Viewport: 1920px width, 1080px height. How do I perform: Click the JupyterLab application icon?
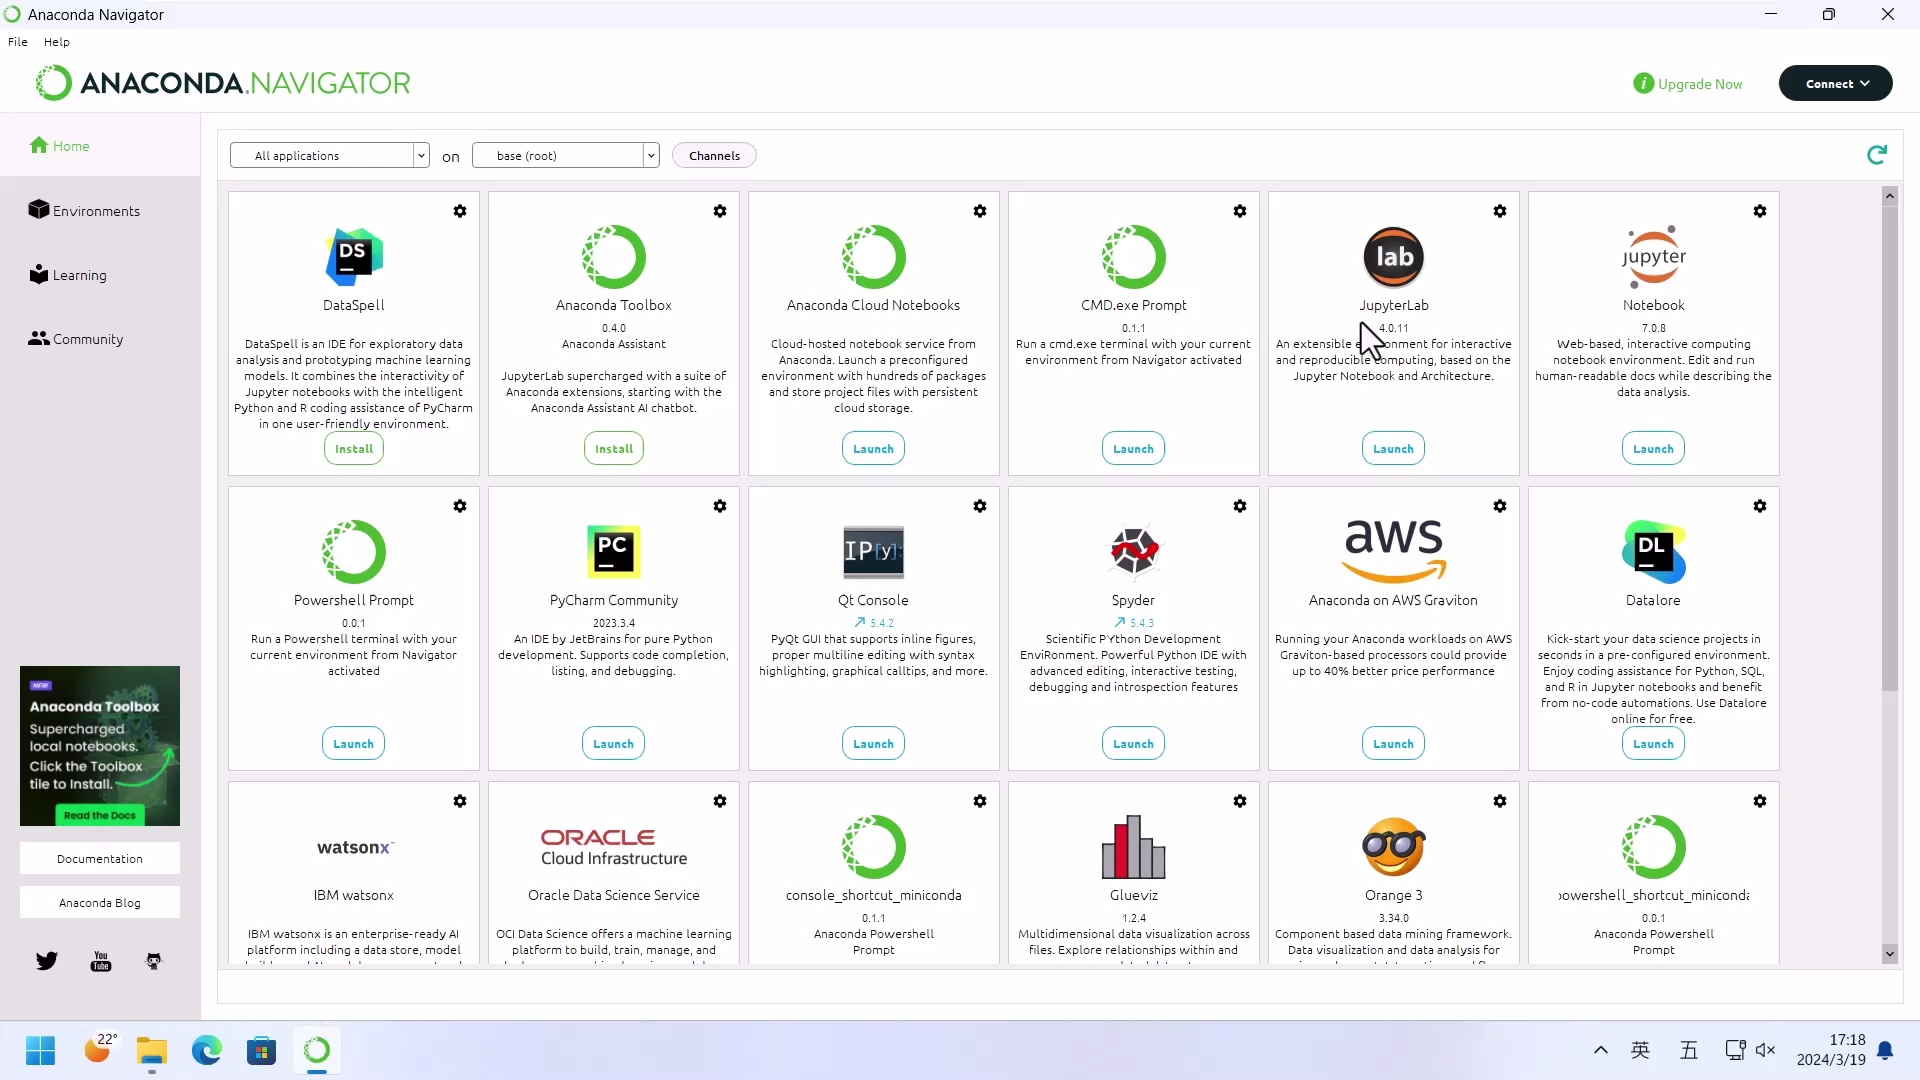[1393, 257]
